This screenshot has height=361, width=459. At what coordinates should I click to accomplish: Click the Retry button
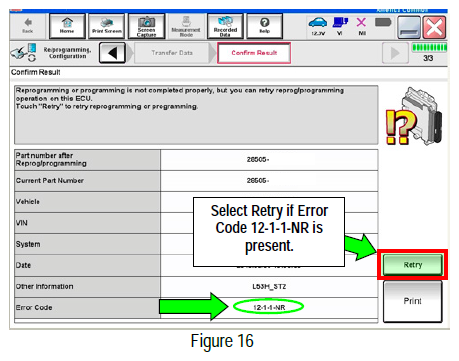click(413, 265)
